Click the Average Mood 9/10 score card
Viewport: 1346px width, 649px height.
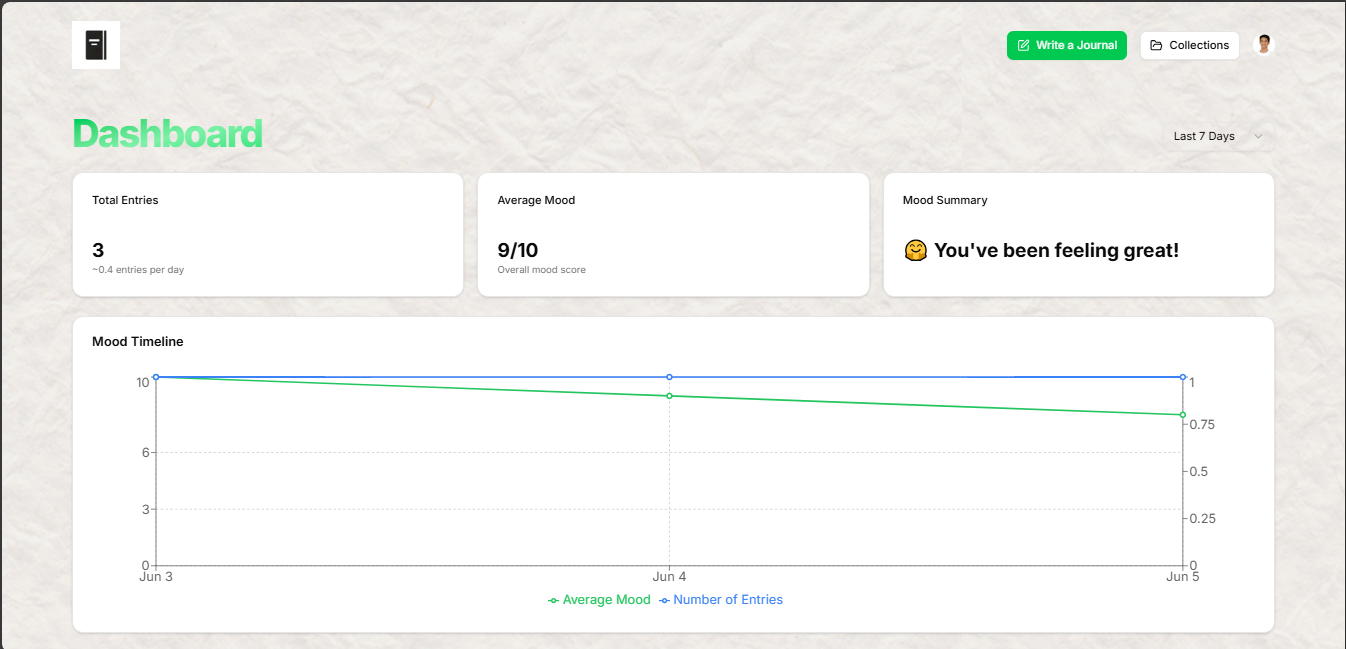click(673, 235)
